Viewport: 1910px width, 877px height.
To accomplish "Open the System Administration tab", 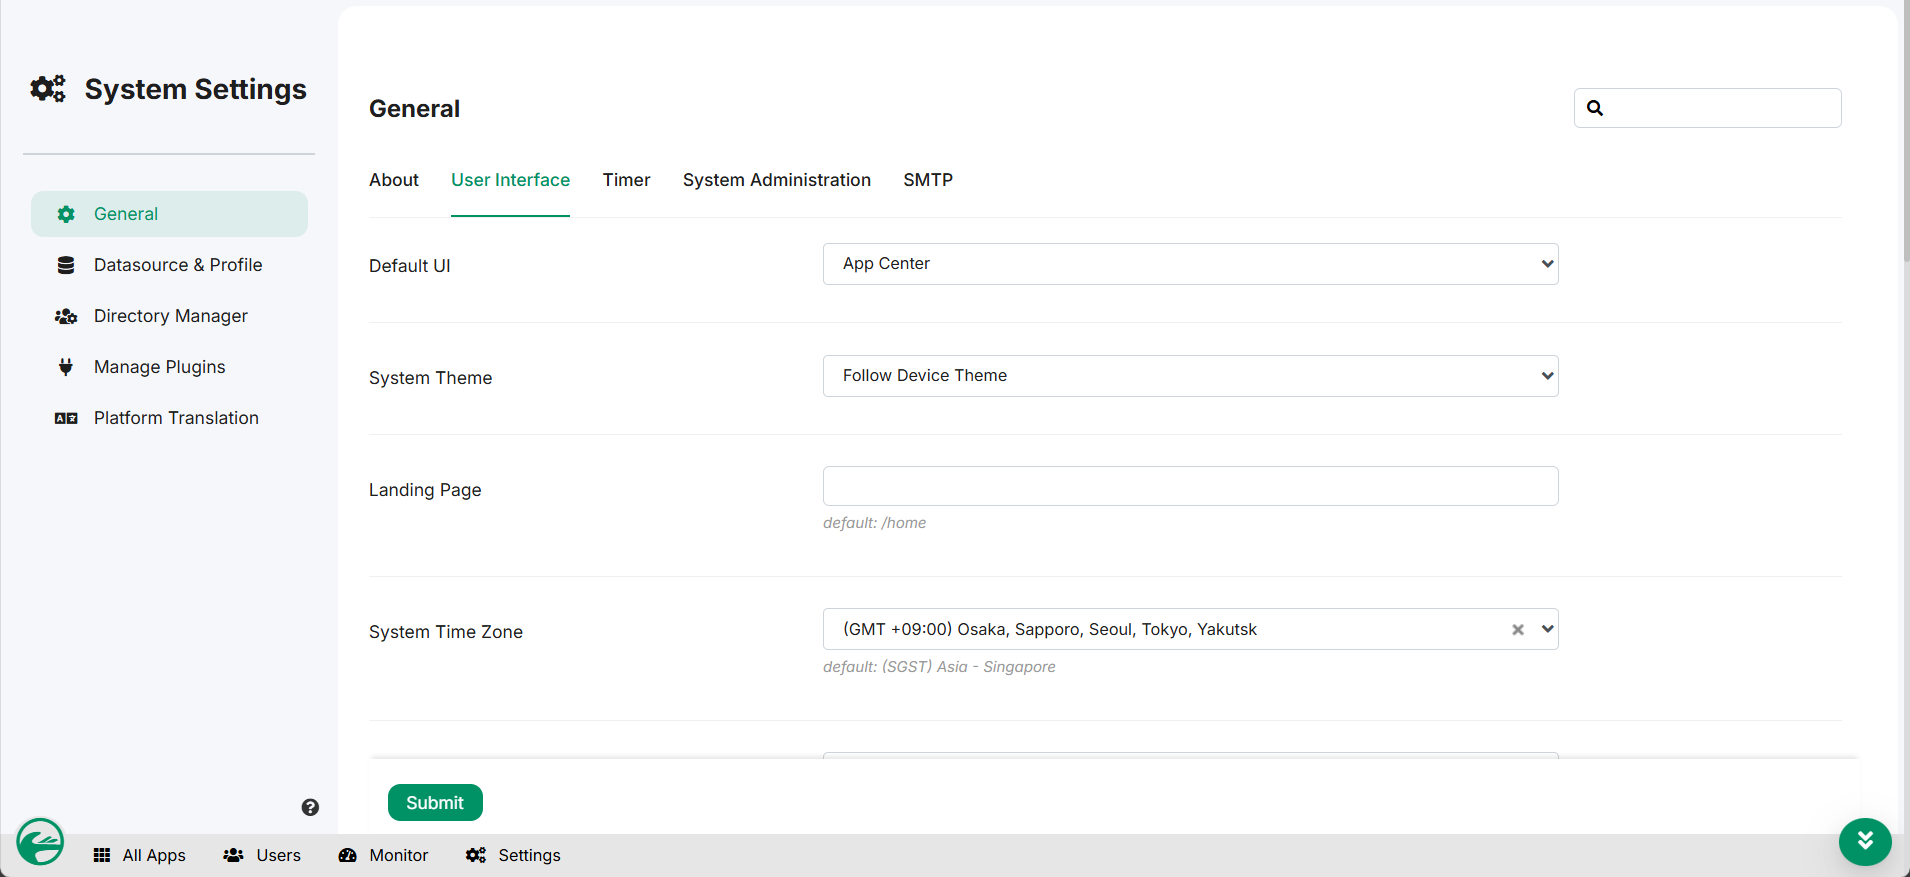I will tap(776, 180).
